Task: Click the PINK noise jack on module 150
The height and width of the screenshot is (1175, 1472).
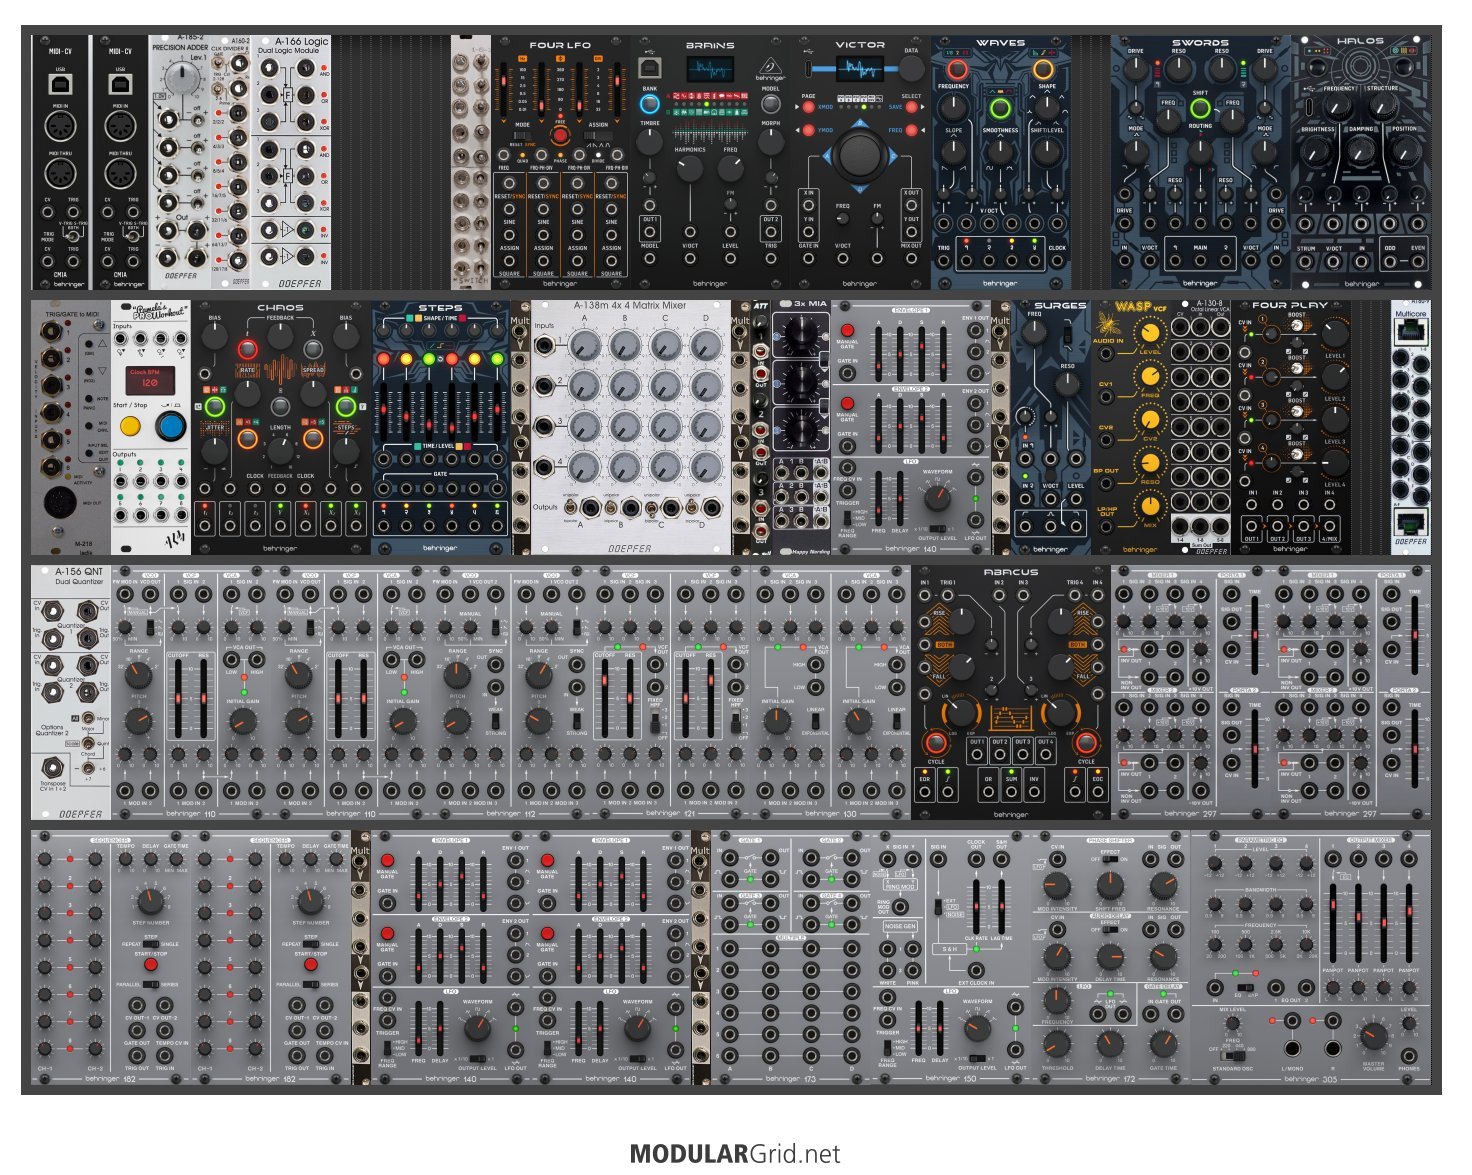Action: (912, 968)
